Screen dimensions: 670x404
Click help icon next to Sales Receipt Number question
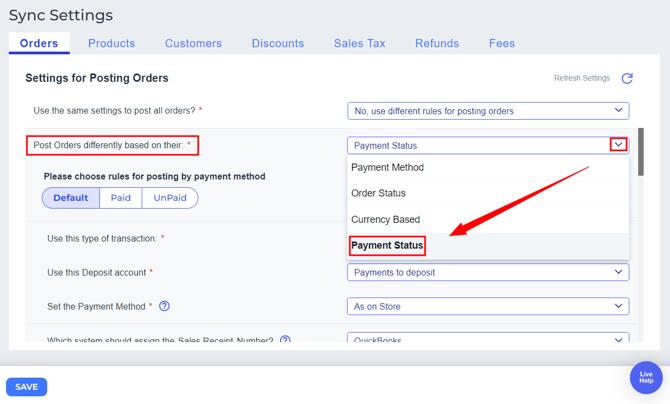pos(285,340)
